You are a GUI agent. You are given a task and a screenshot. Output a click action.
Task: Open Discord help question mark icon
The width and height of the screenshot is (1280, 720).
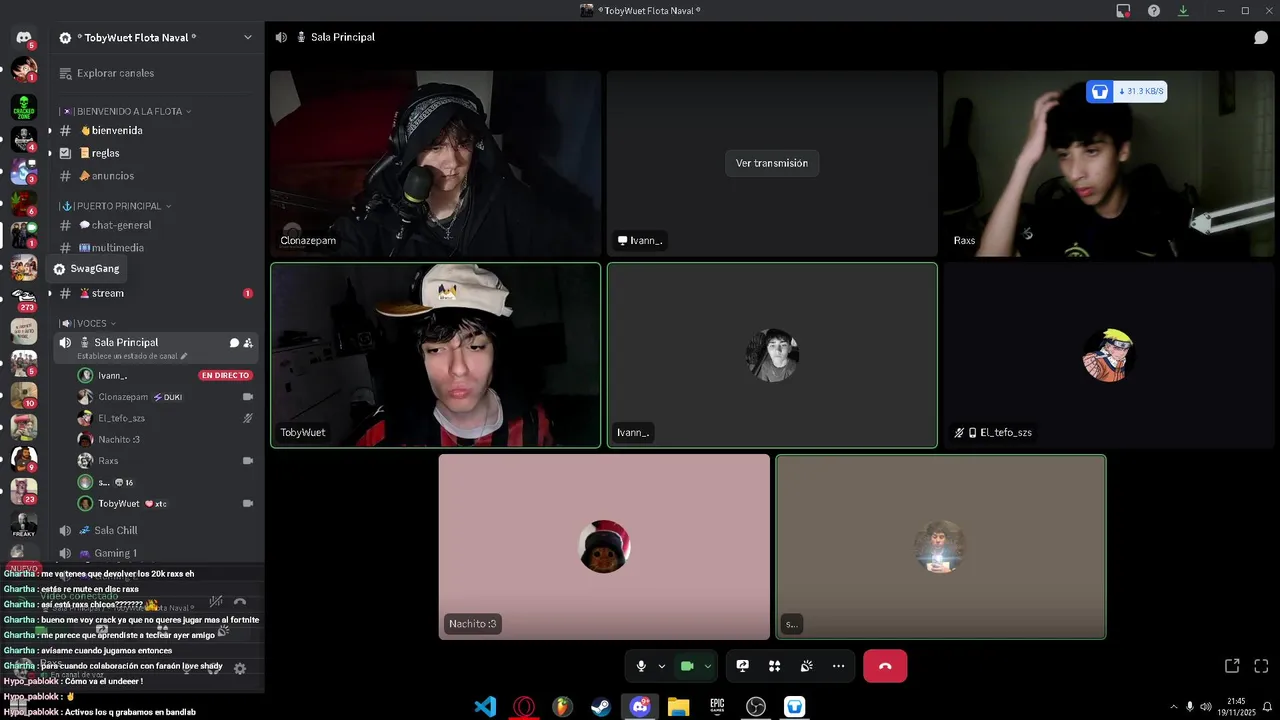1154,11
